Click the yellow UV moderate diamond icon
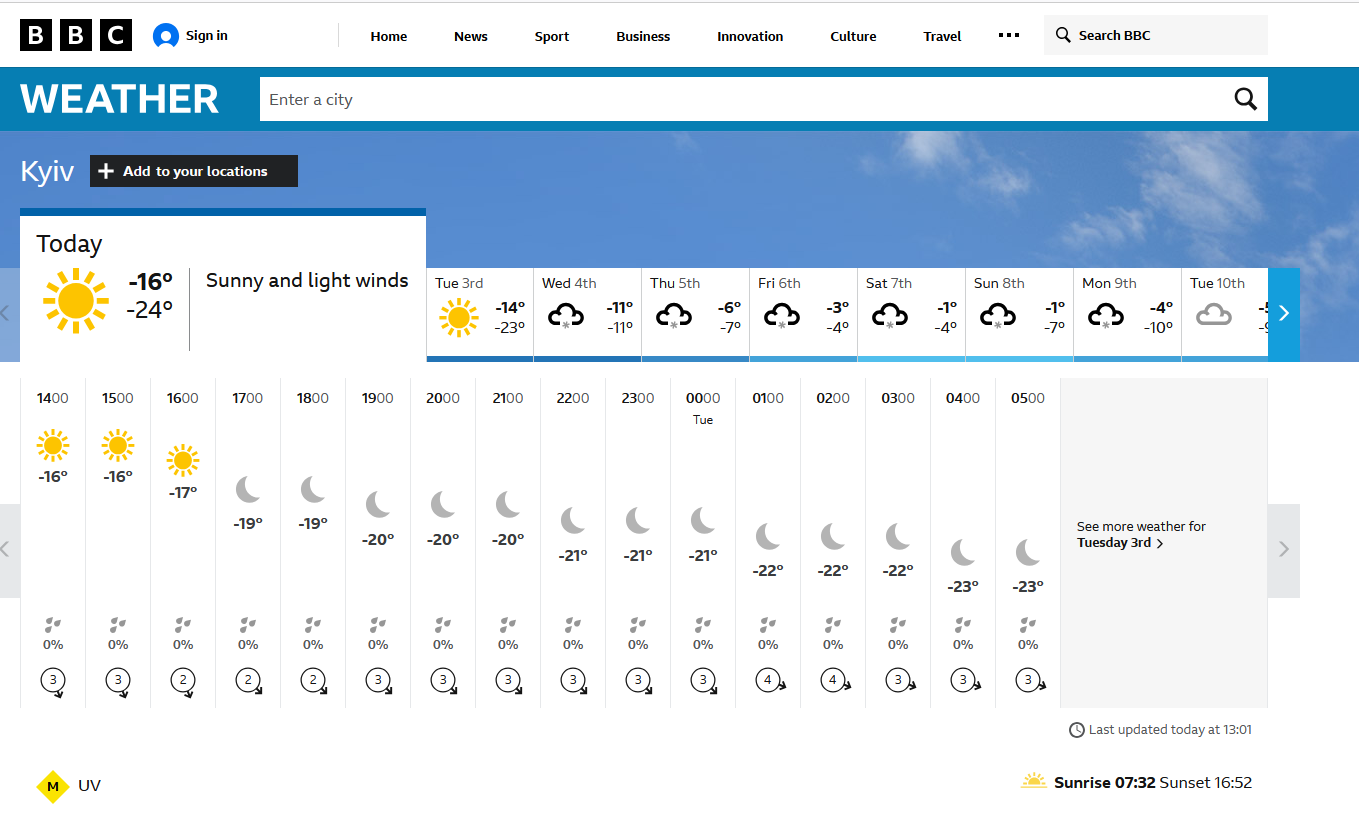The width and height of the screenshot is (1359, 821). click(x=53, y=786)
